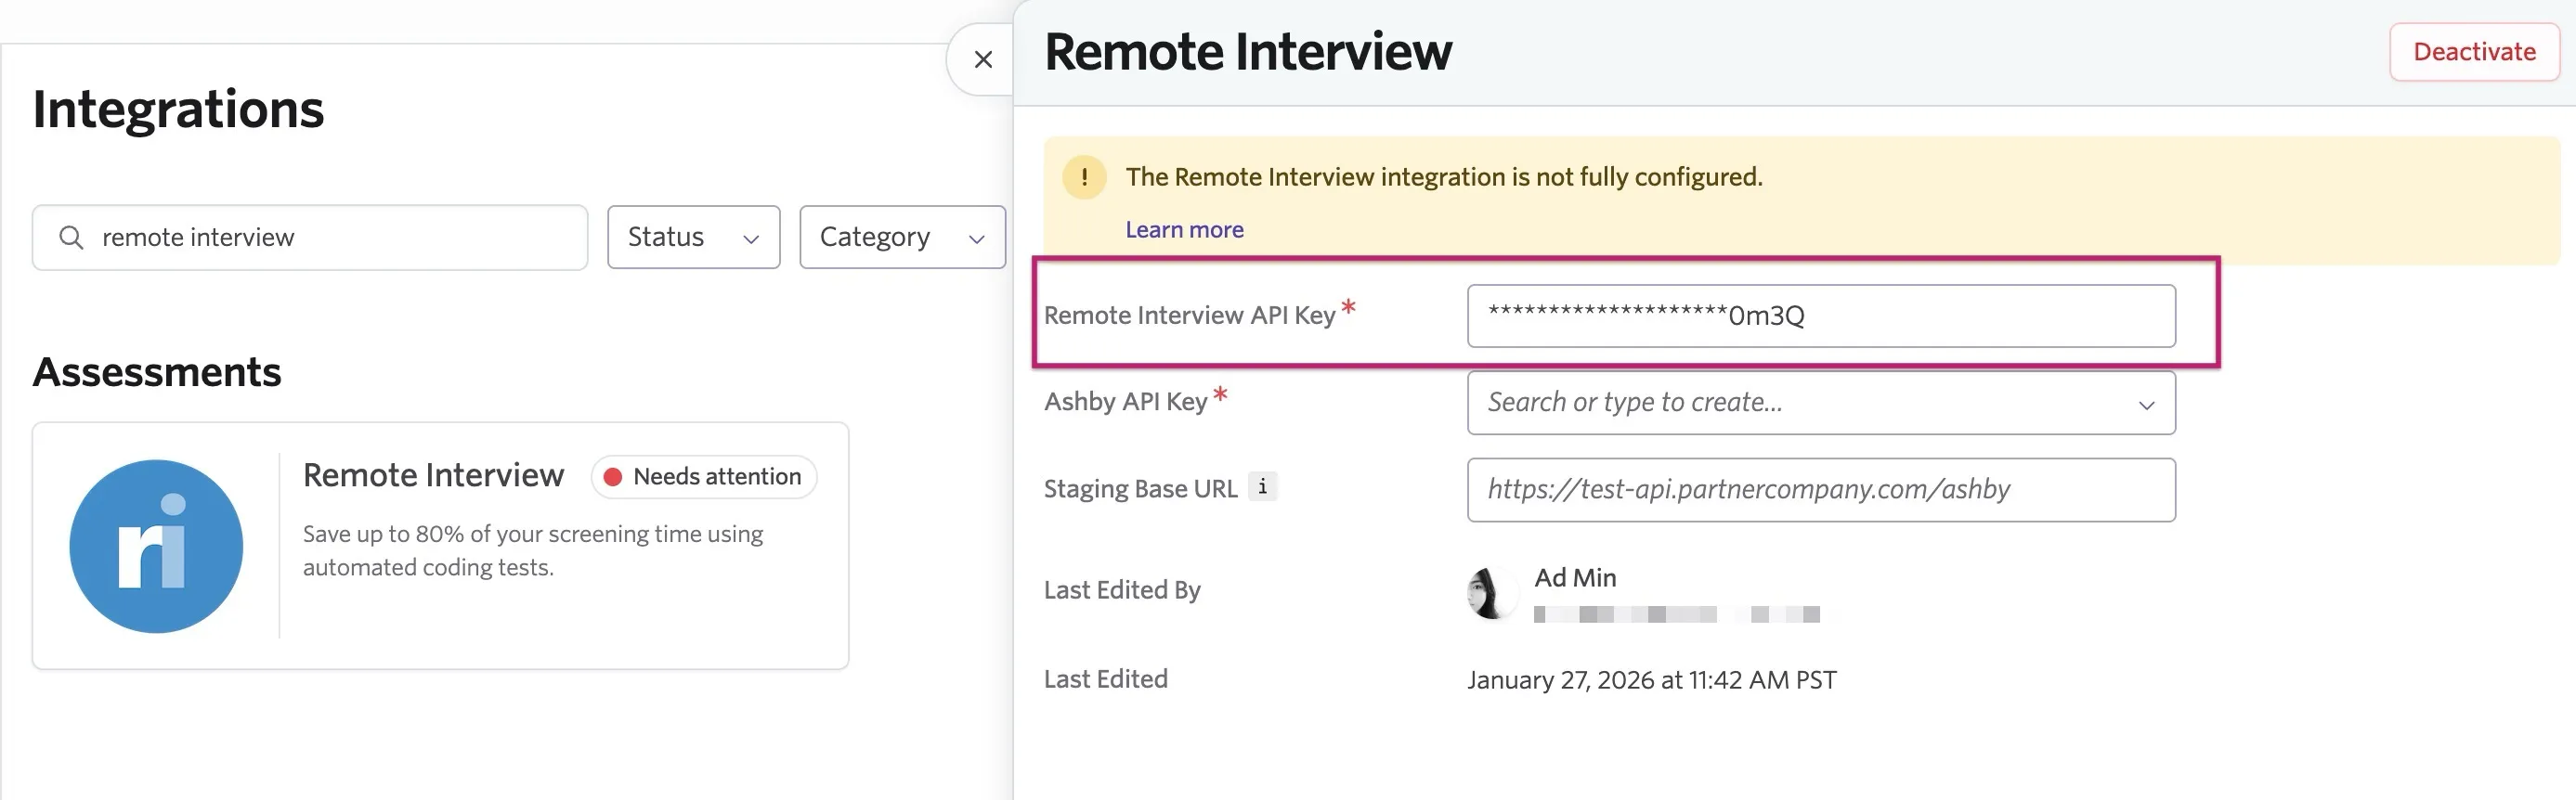Click the Ad Min avatar picture

click(1492, 593)
